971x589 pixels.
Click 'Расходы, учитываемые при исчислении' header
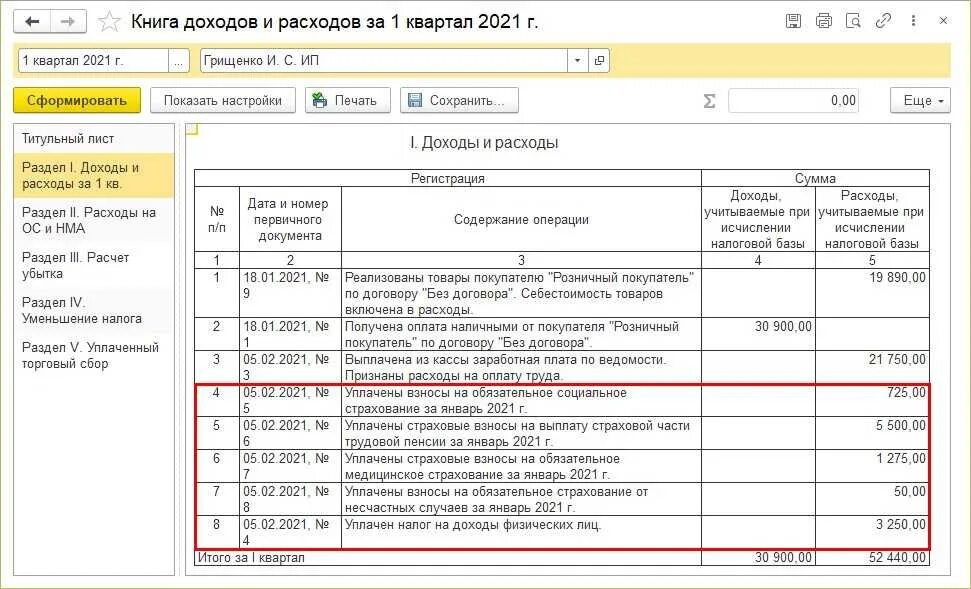872,219
